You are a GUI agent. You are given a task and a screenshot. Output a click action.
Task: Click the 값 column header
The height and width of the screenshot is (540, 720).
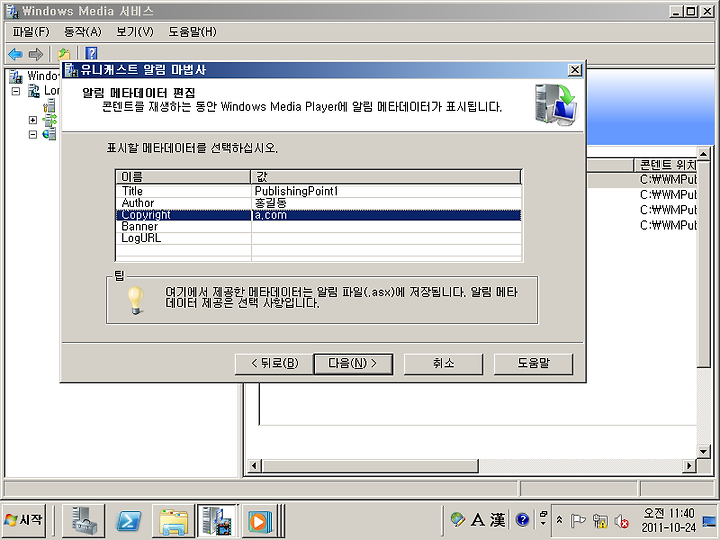click(386, 177)
